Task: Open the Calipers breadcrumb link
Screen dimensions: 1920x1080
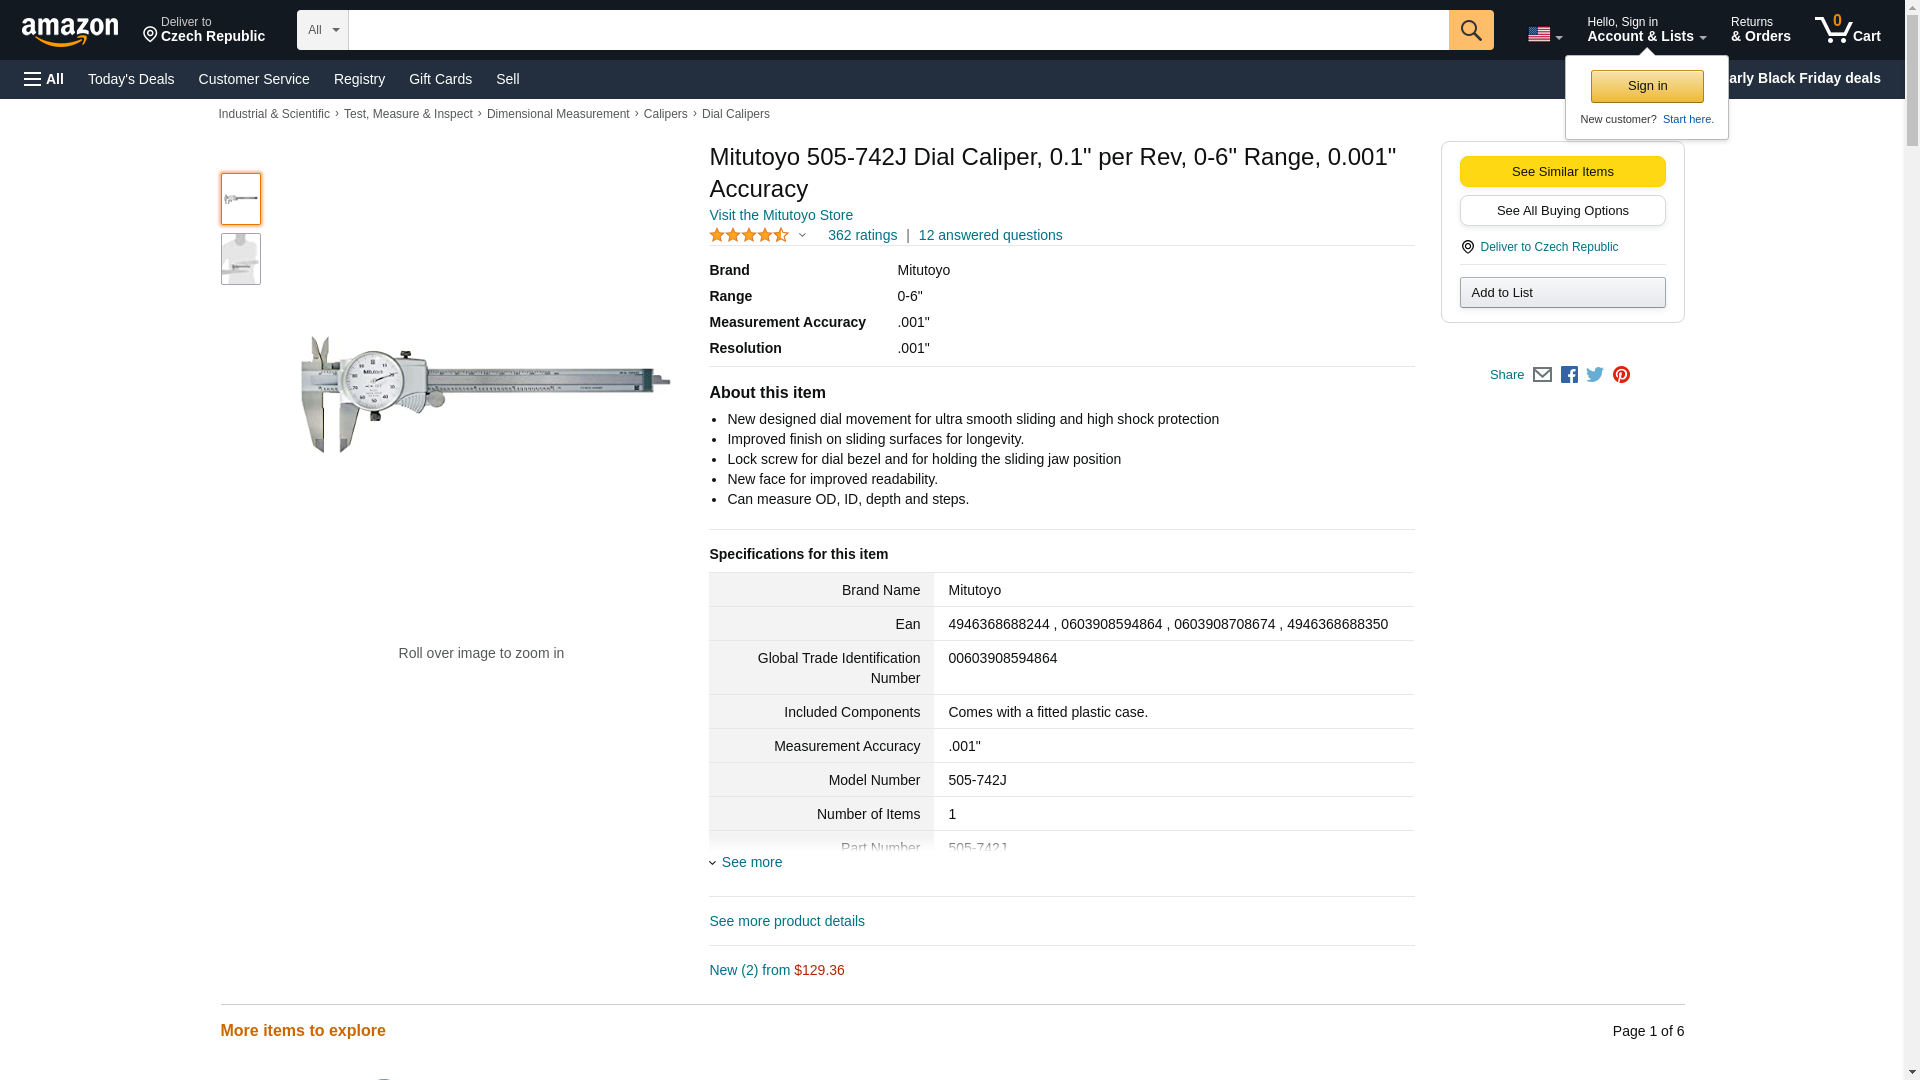Action: click(665, 114)
